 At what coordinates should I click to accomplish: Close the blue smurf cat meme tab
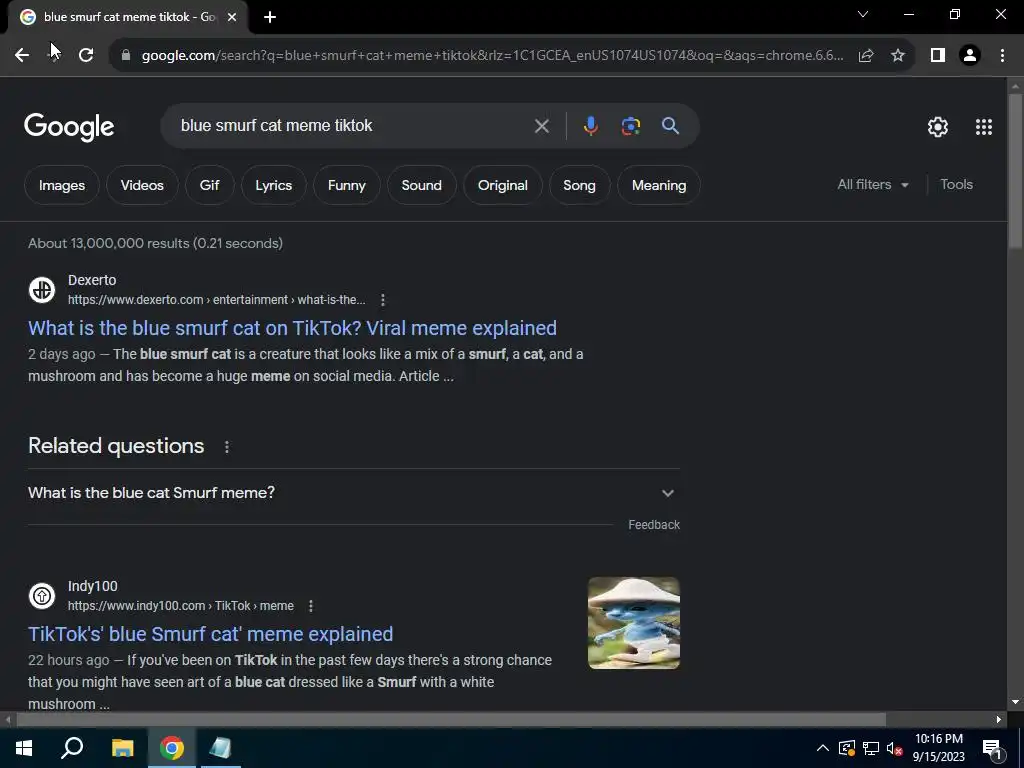232,18
